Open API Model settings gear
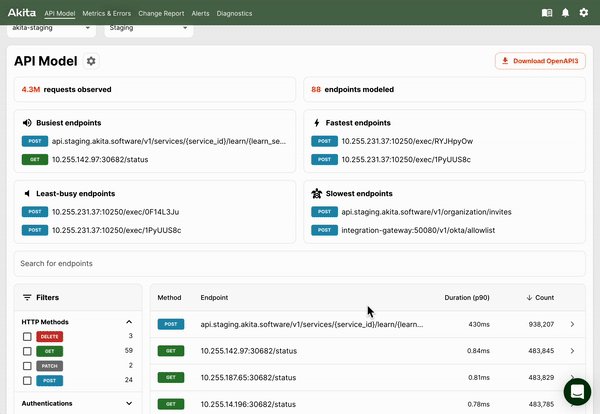The width and height of the screenshot is (600, 414). [x=91, y=61]
